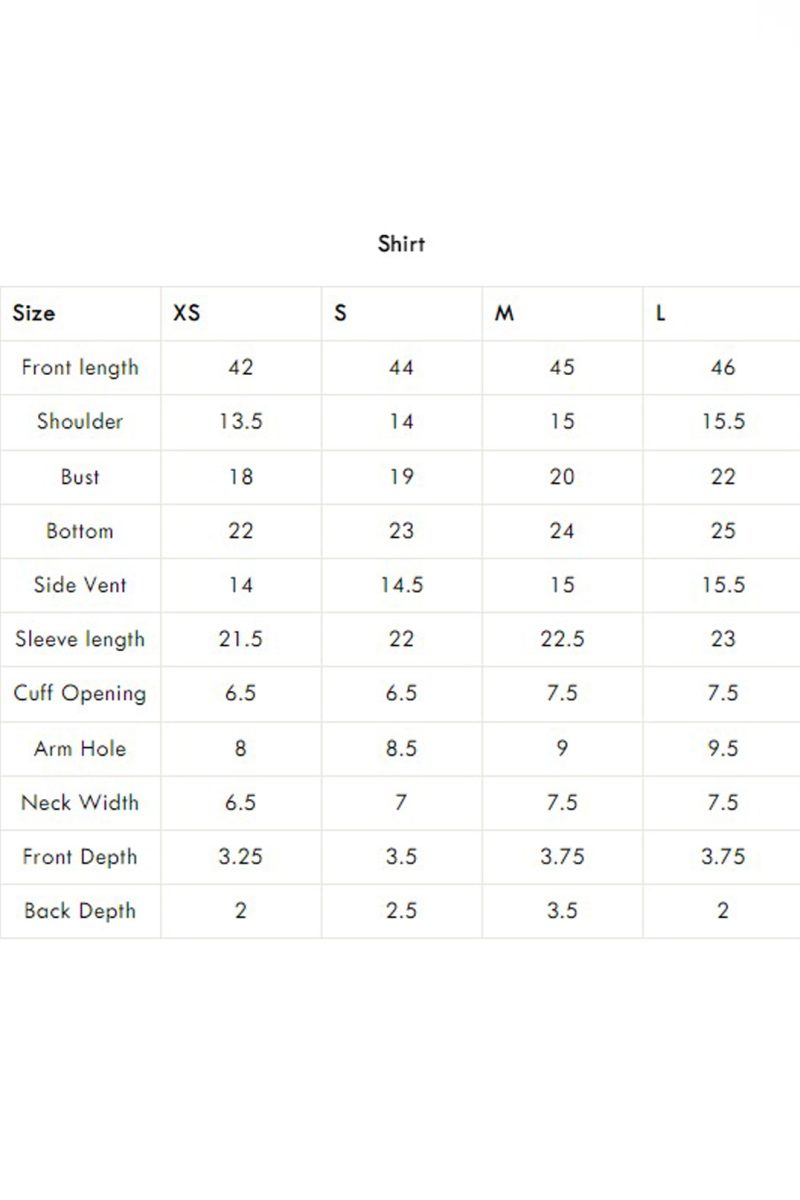Click the "Cuff Opening" row label
This screenshot has height=1200, width=800.
click(x=80, y=693)
